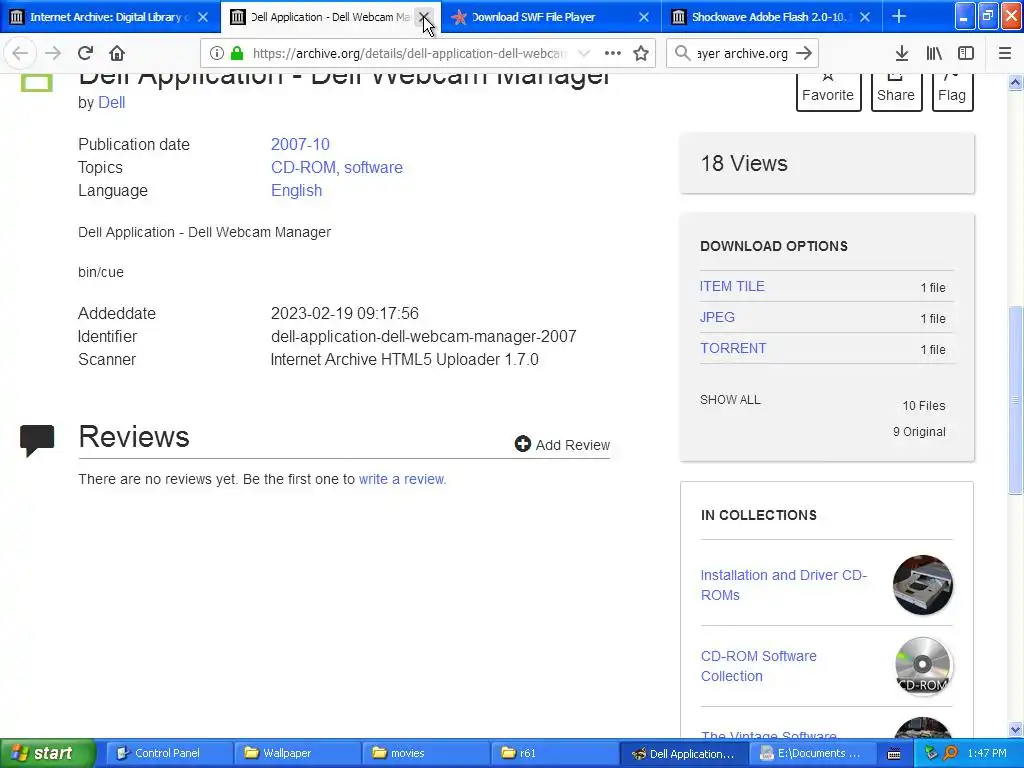
Task: Click the Add Review plus icon
Action: pyautogui.click(x=522, y=444)
